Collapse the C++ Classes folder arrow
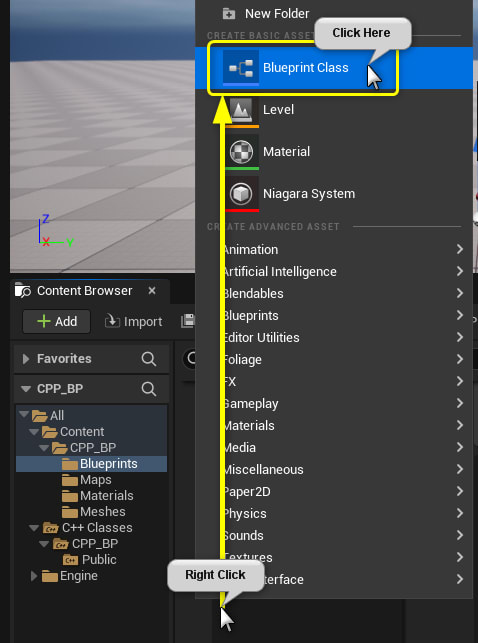478x643 pixels. click(34, 528)
